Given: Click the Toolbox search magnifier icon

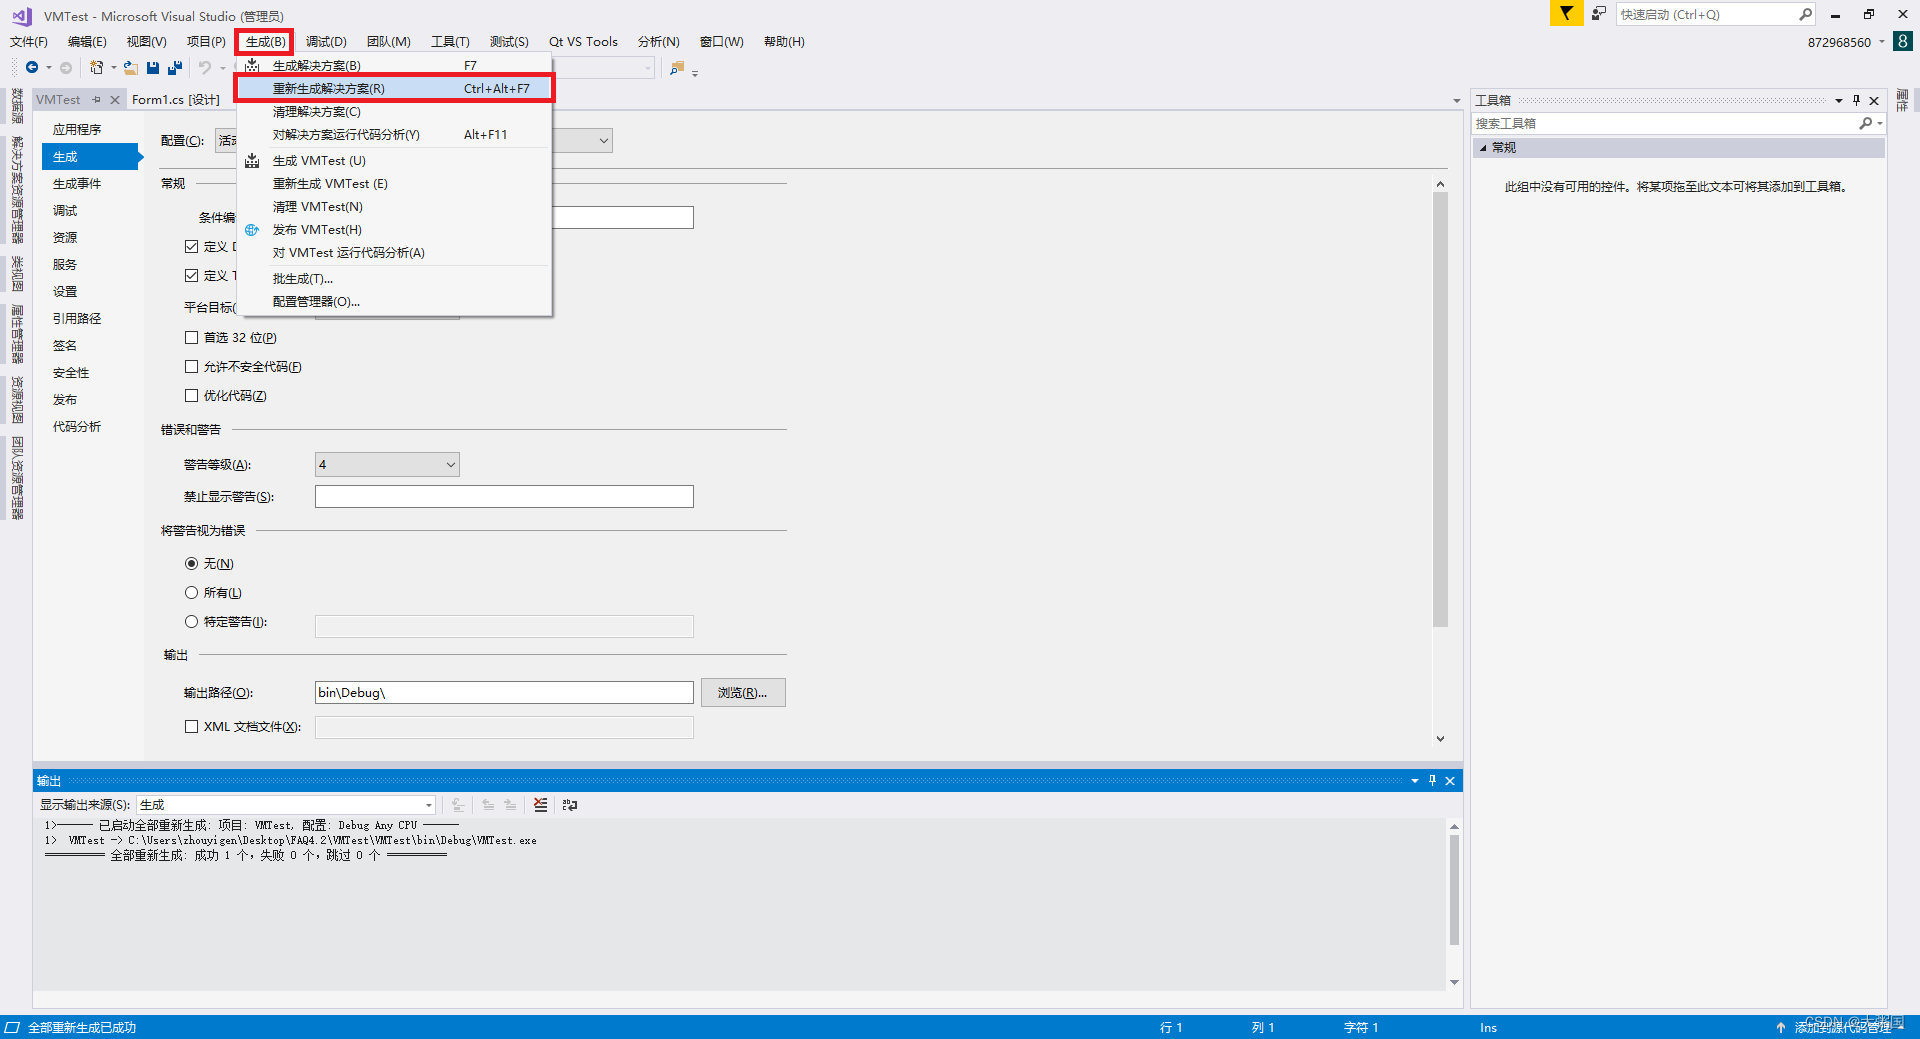Looking at the screenshot, I should pyautogui.click(x=1865, y=123).
